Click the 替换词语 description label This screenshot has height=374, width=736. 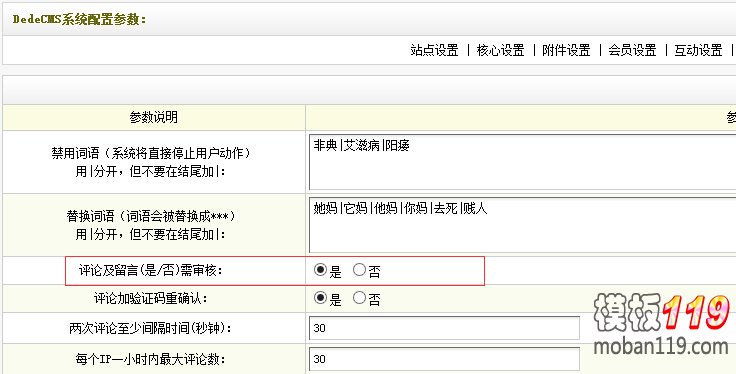[151, 225]
